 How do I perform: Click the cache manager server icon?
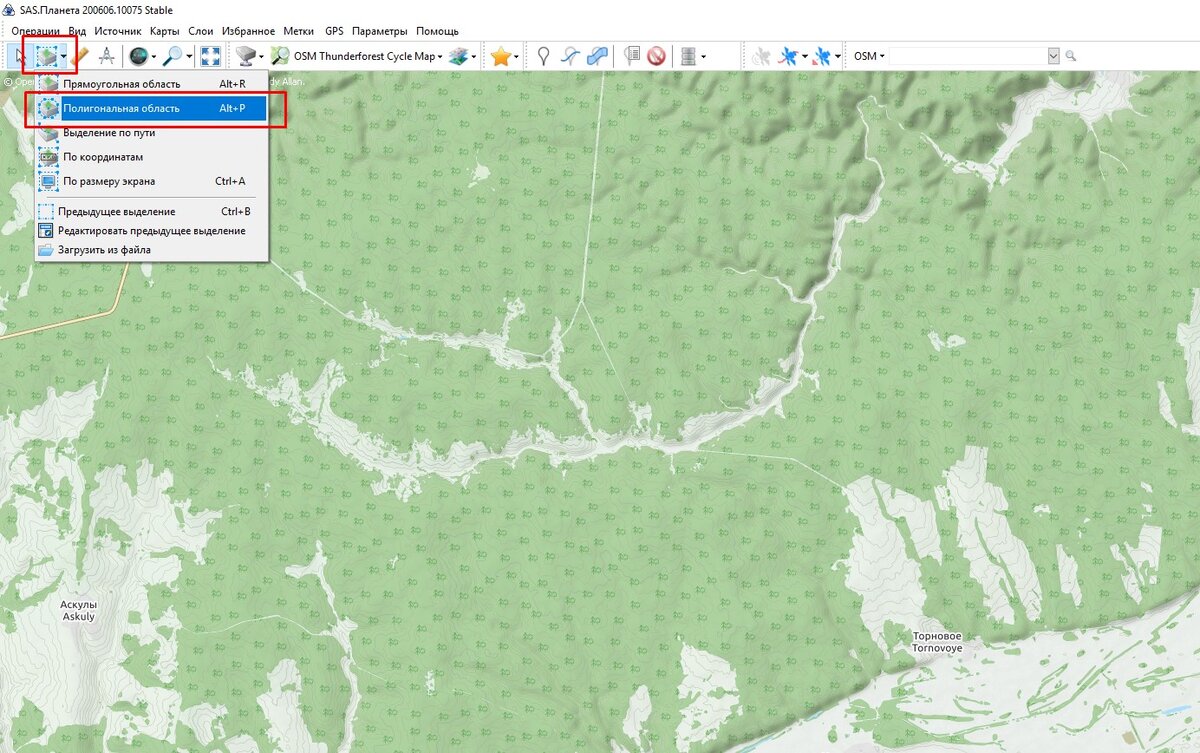[688, 56]
